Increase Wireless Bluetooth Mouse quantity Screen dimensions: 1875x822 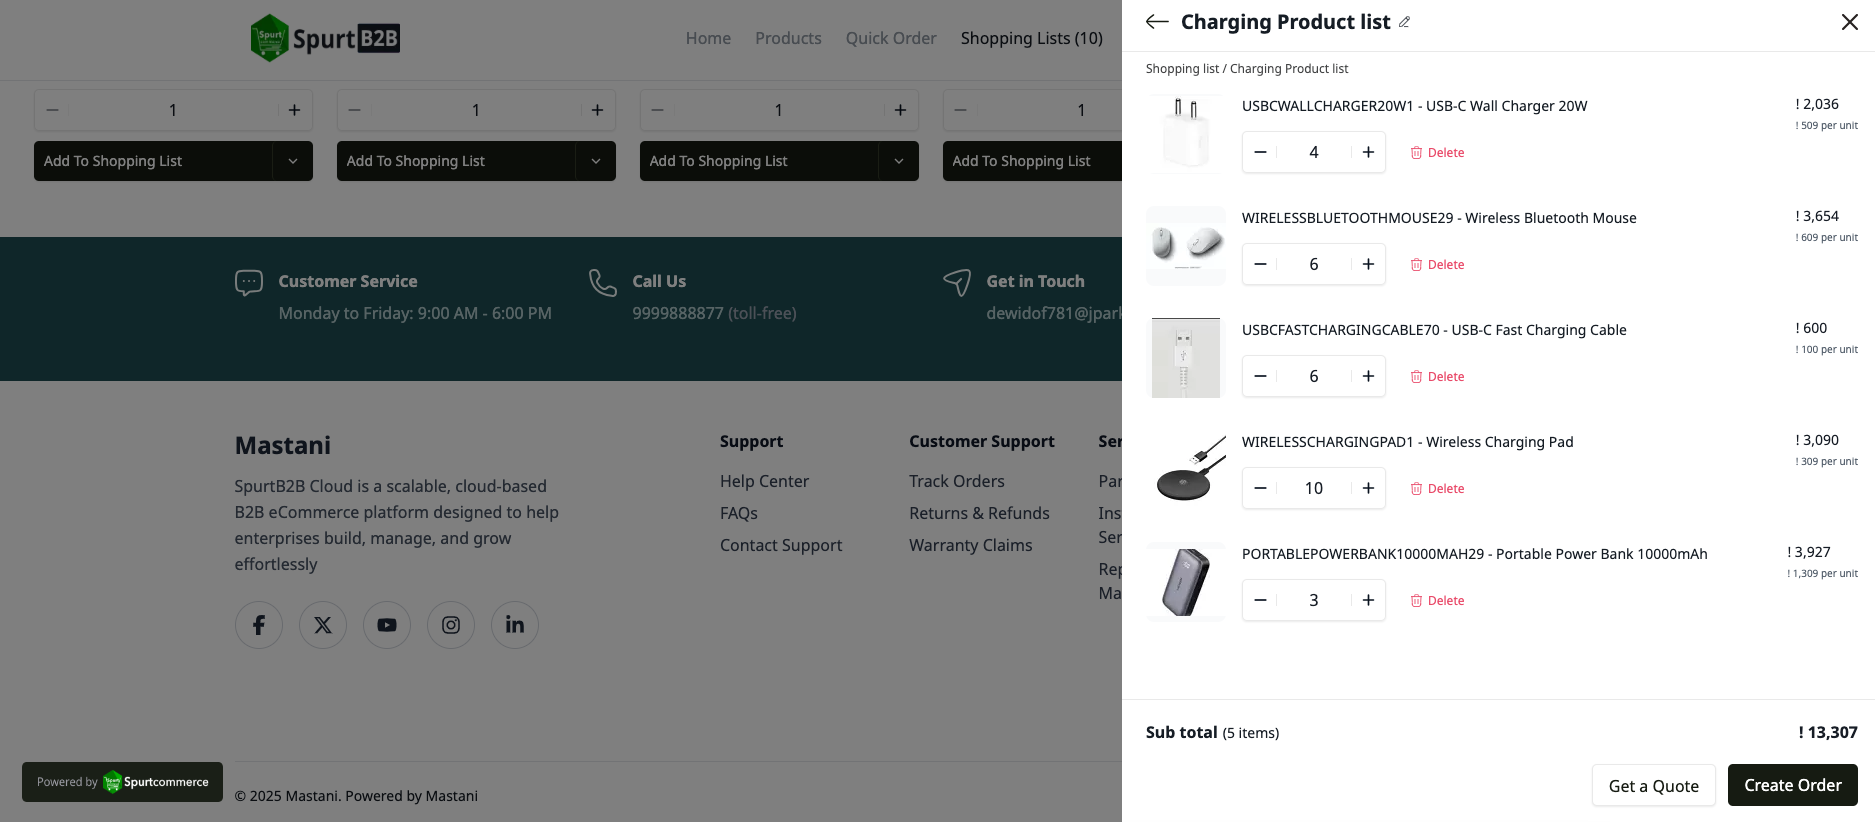tap(1368, 264)
